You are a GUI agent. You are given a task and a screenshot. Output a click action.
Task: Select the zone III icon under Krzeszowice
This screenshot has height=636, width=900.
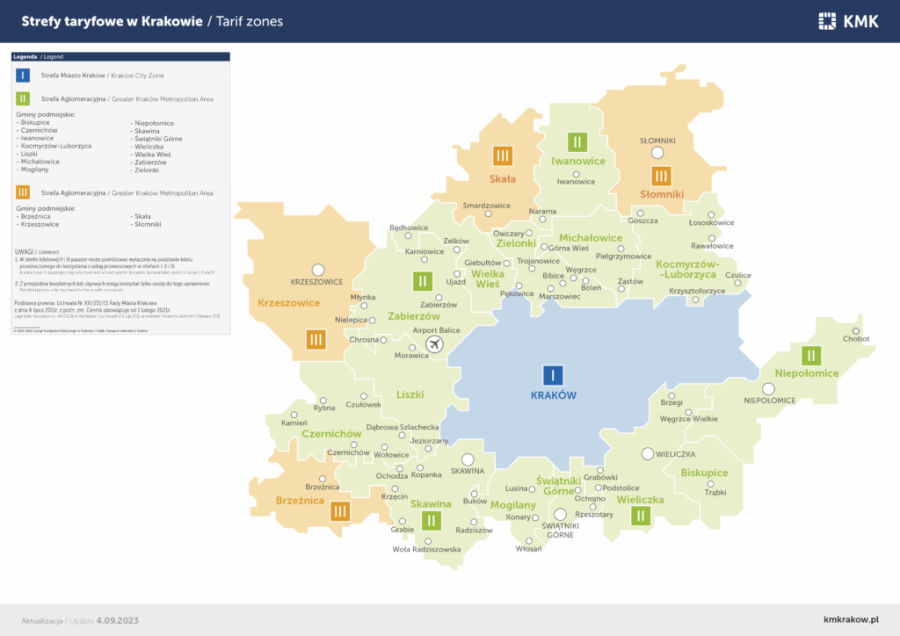(316, 340)
